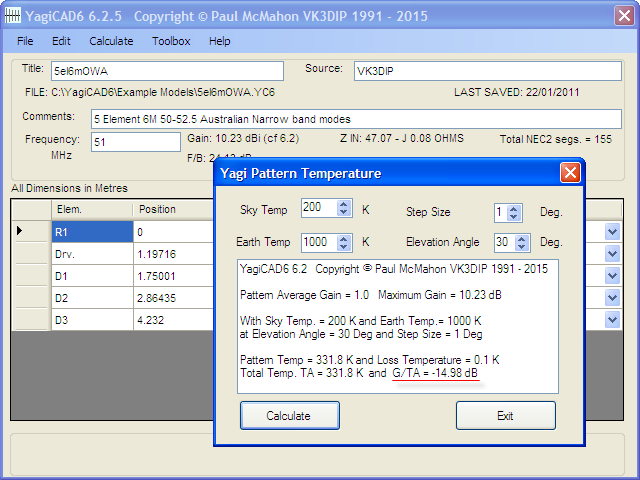Click the Earth Temp value field

click(320, 242)
